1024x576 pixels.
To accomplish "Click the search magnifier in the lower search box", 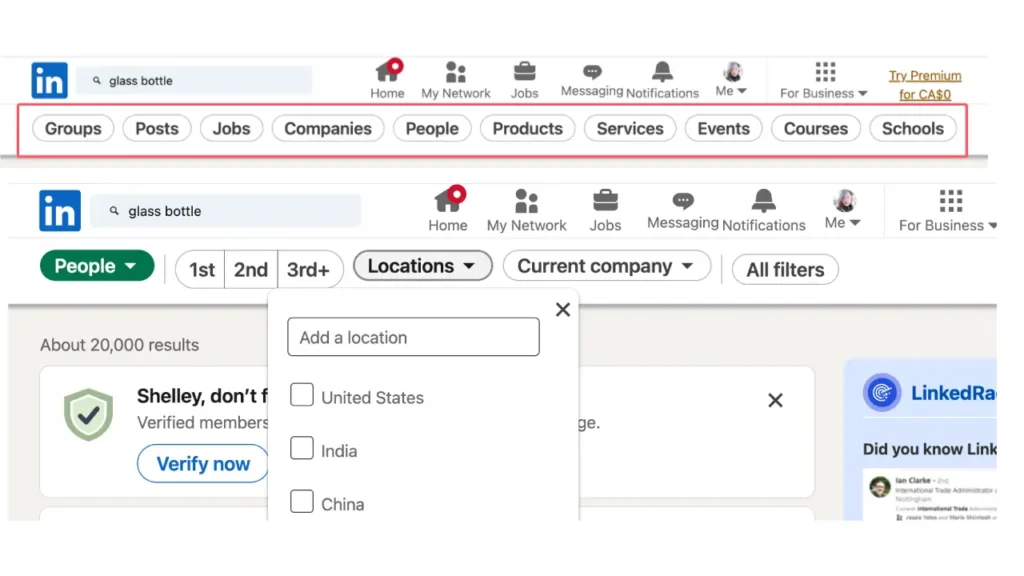I will tap(114, 211).
